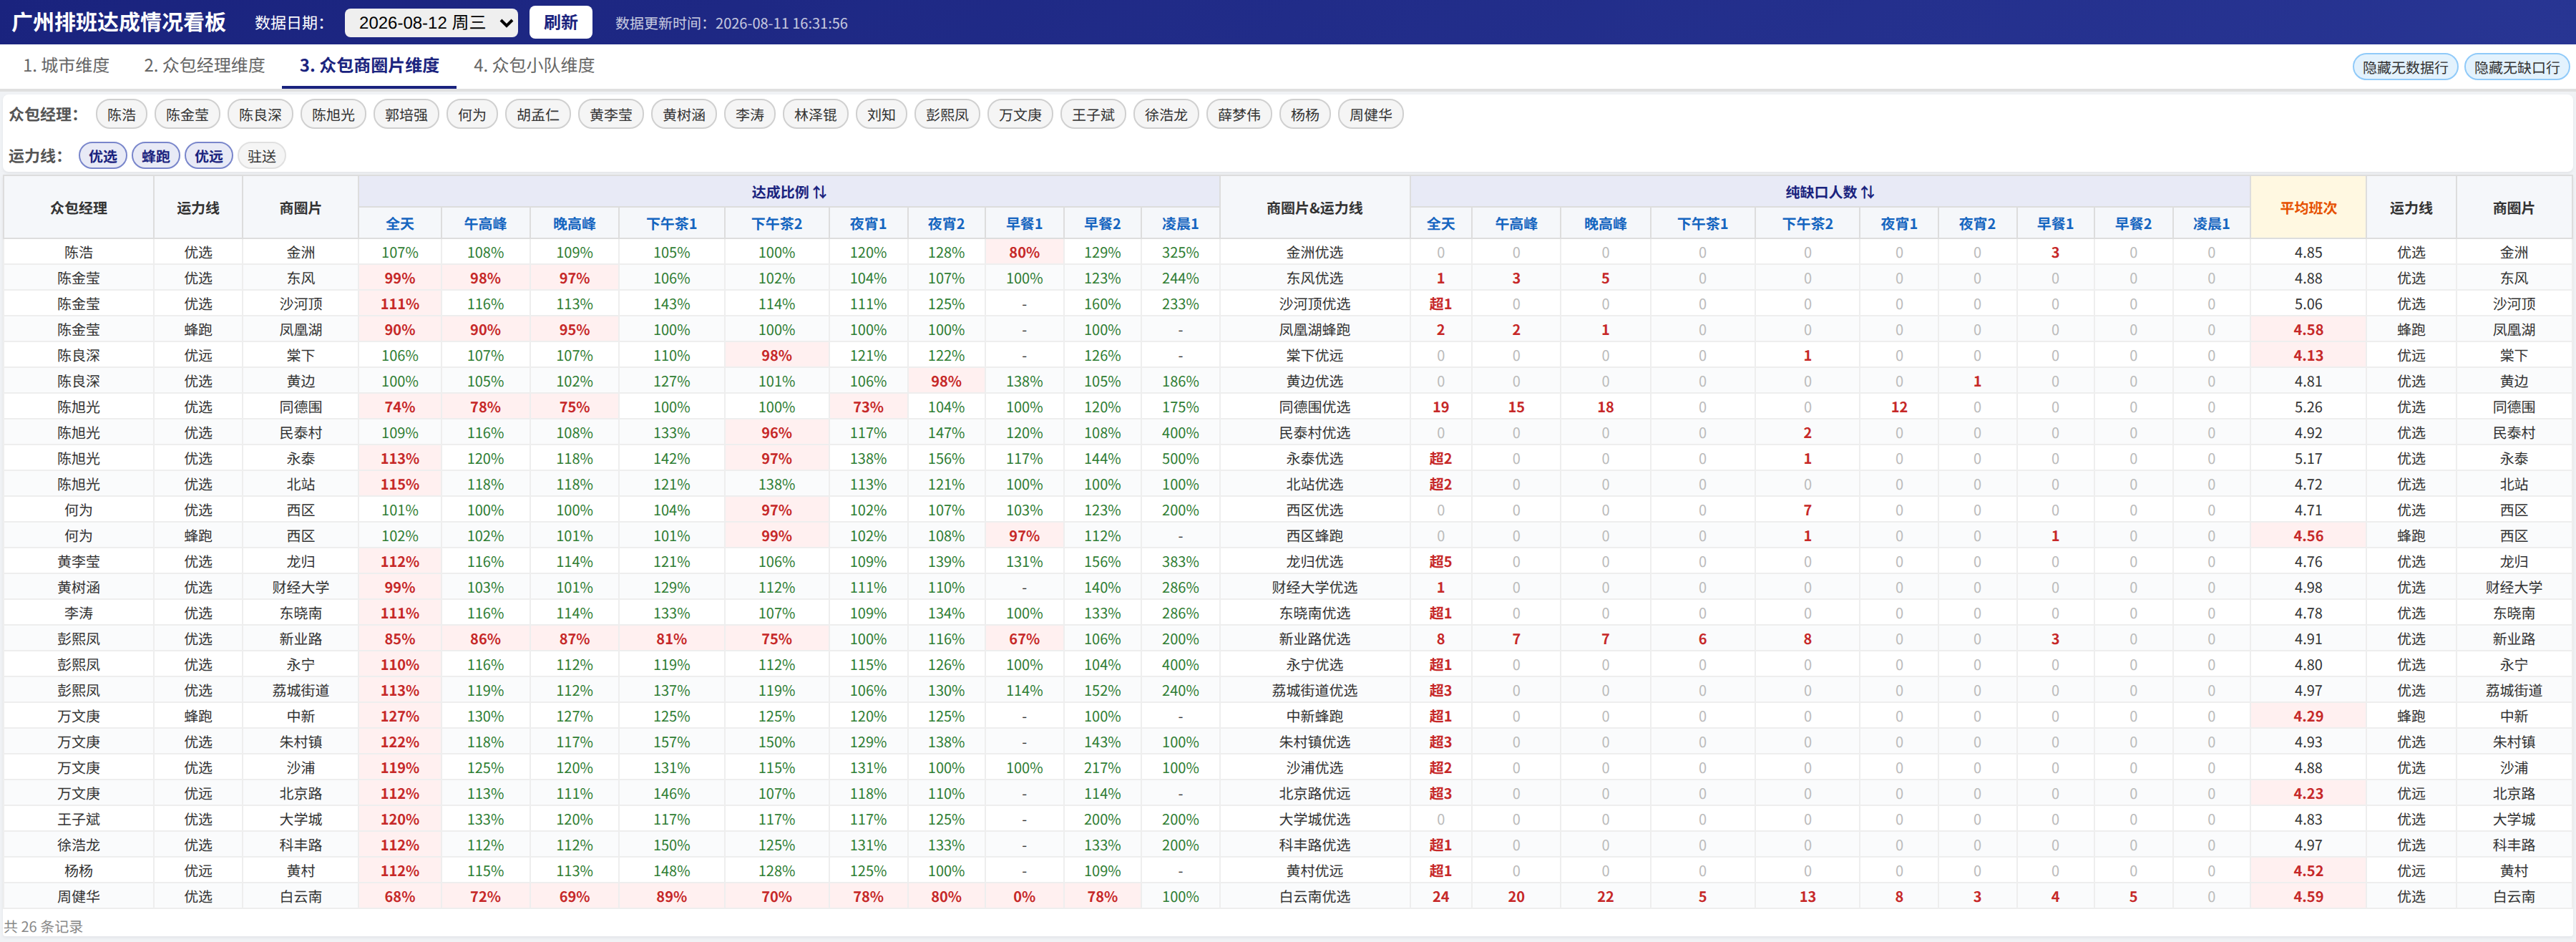Click the 广州排班达成情况看板 title
The width and height of the screenshot is (2576, 942).
[119, 22]
